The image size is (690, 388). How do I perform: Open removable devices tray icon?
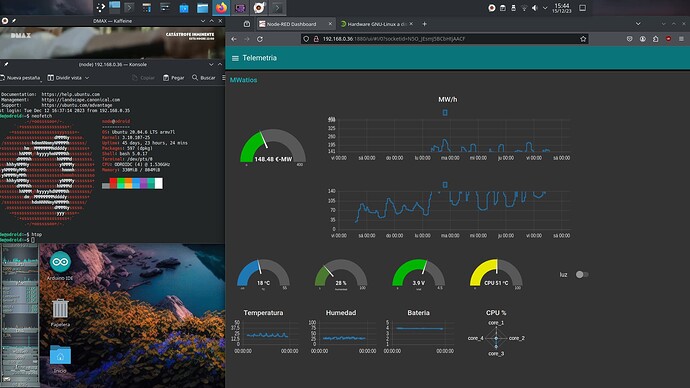tap(513, 8)
